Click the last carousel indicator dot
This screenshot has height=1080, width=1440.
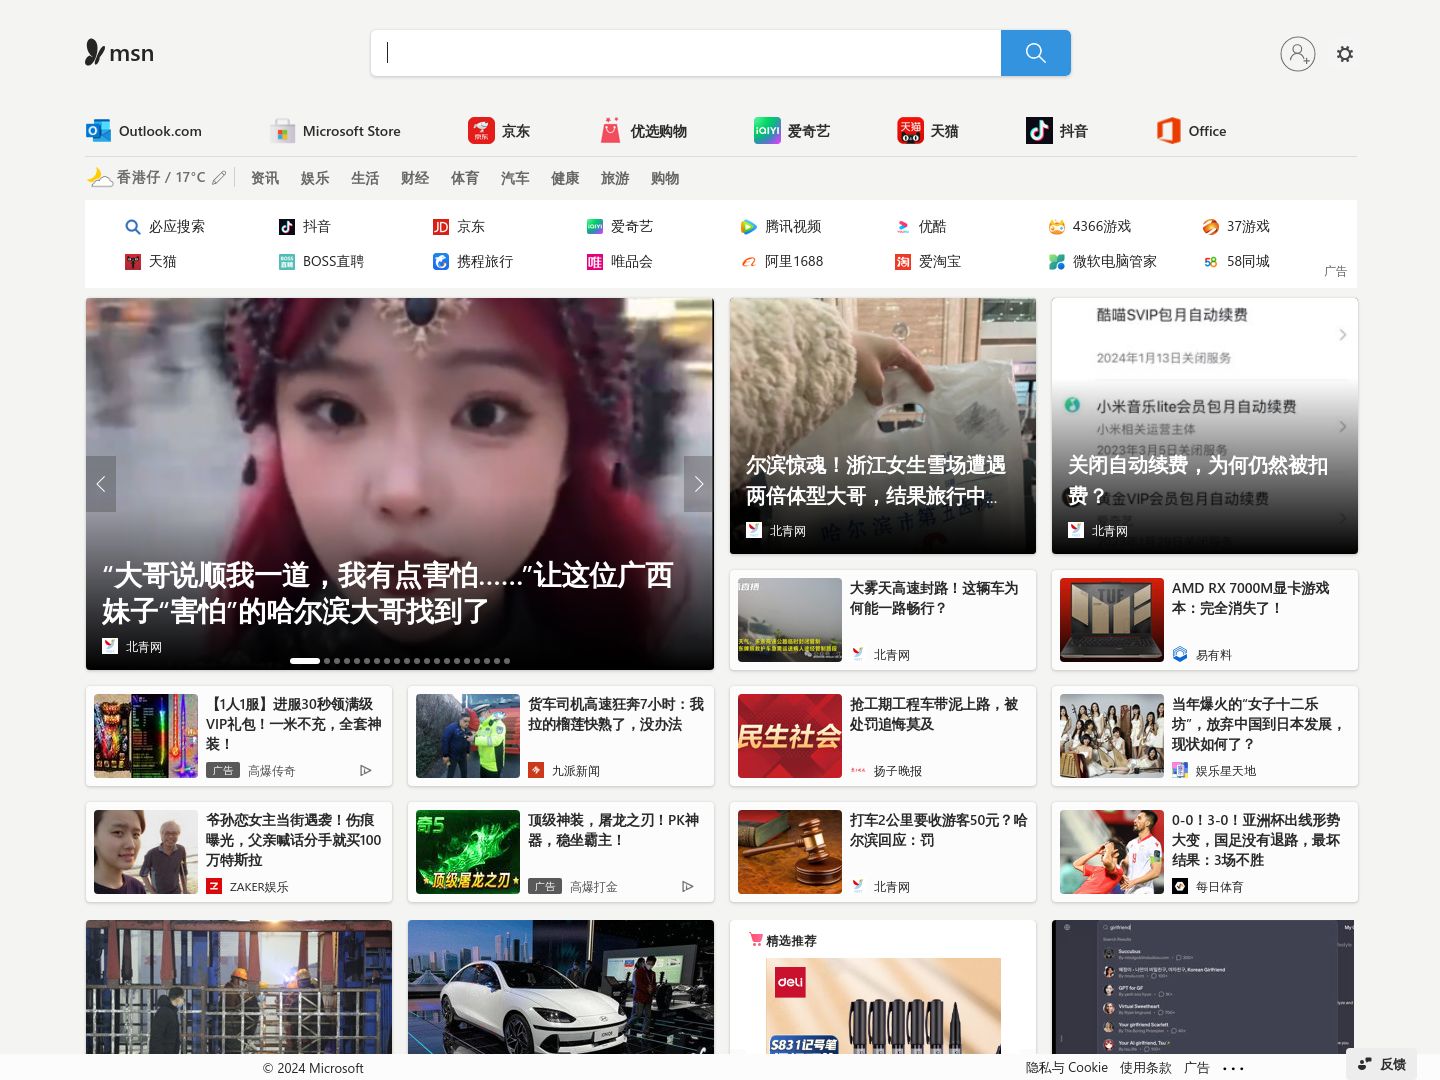coord(507,661)
